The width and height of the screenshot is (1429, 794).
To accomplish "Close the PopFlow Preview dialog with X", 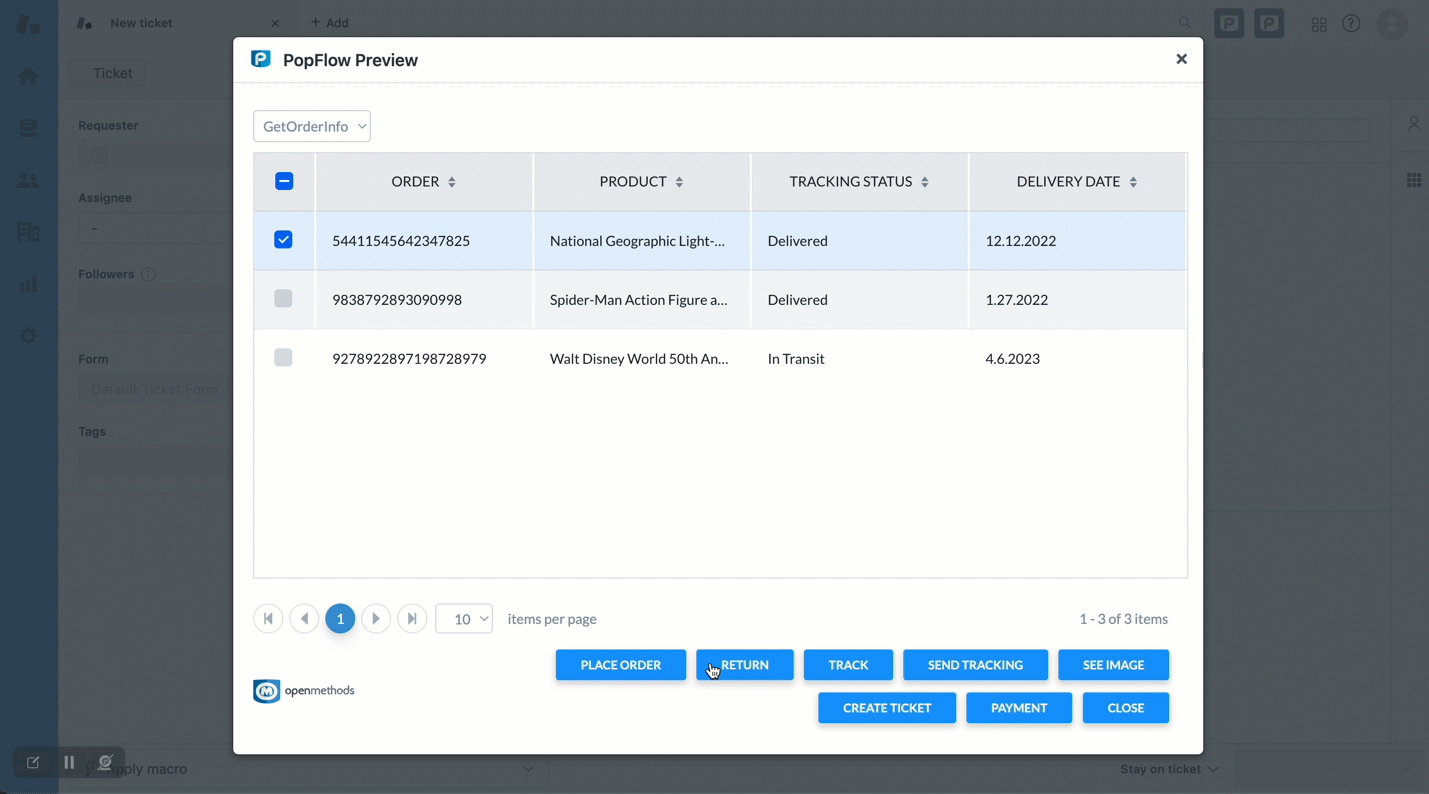I will (x=1181, y=59).
